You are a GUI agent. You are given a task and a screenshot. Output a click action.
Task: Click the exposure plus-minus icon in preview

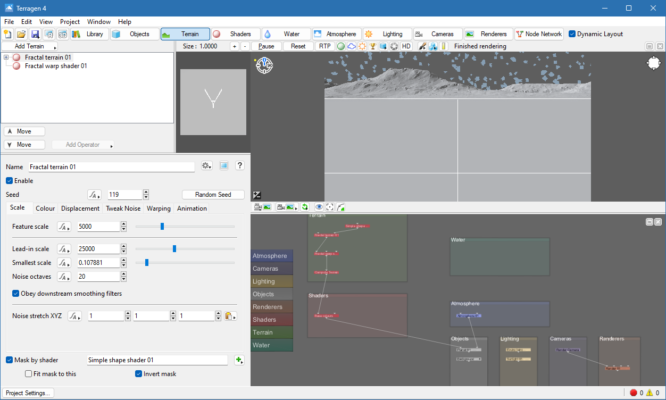[x=257, y=195]
